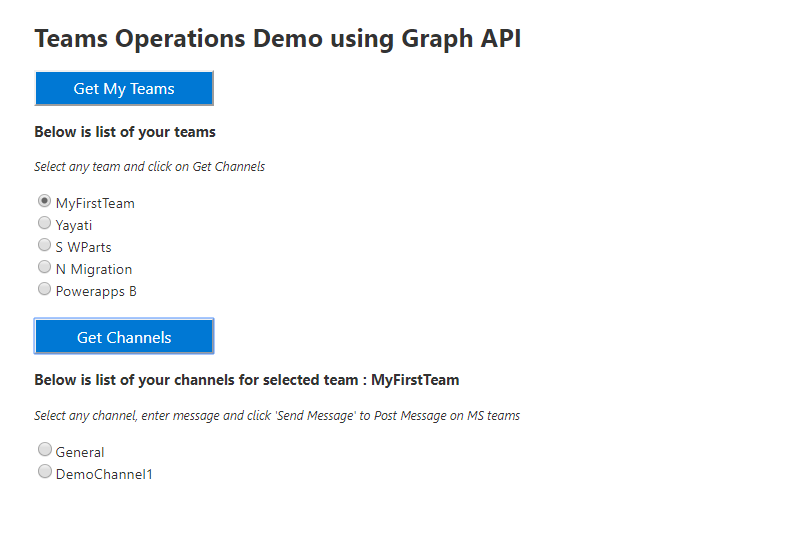Click the 'Yayati' team label text
The height and width of the screenshot is (548, 789).
[74, 225]
